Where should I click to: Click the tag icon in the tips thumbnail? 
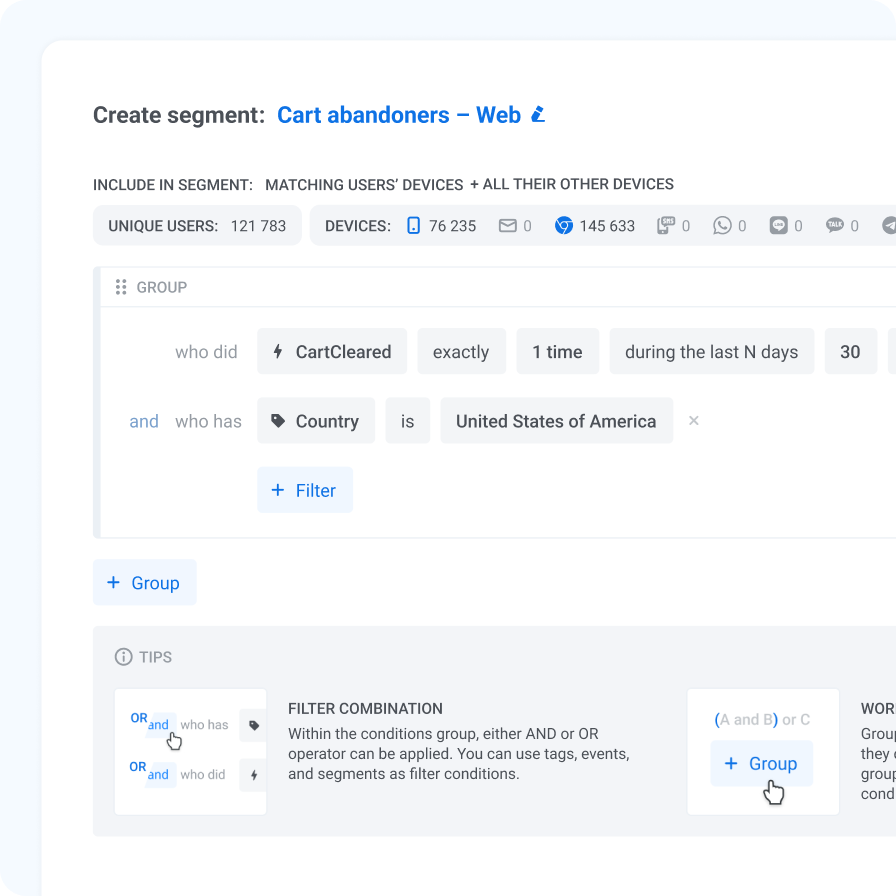pyautogui.click(x=254, y=725)
